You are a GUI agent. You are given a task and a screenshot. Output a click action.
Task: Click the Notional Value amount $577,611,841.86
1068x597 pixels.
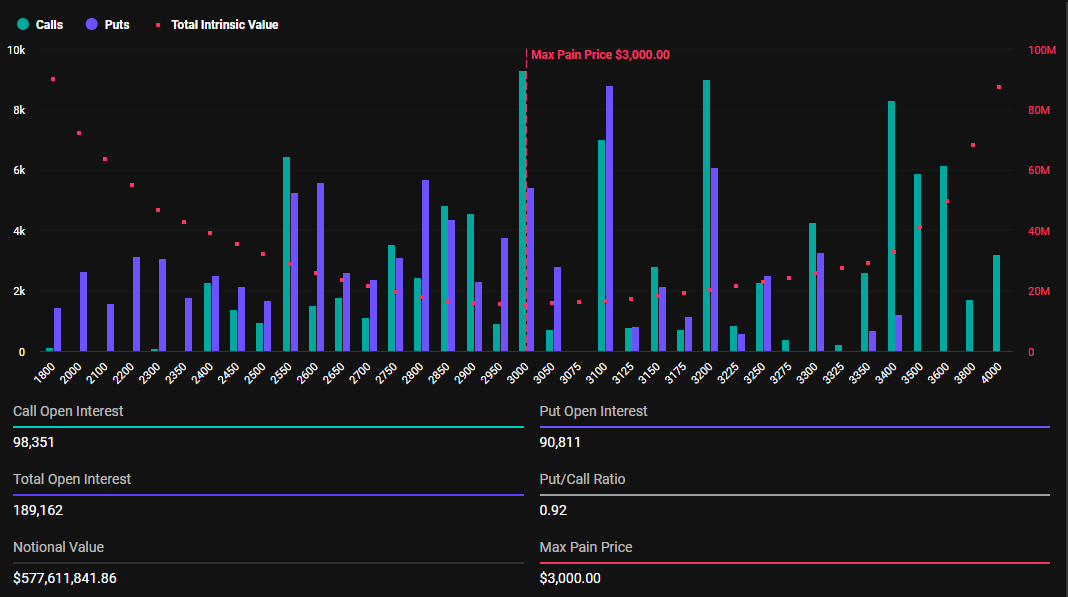click(x=65, y=579)
